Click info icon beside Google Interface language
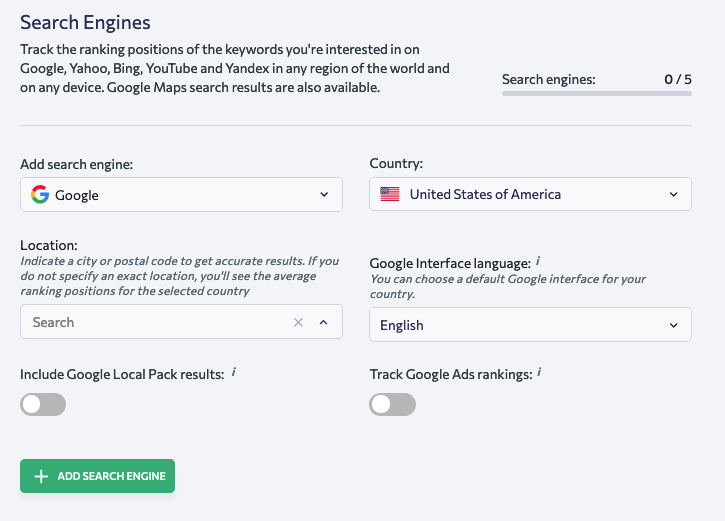Viewport: 725px width, 521px height. [x=538, y=261]
